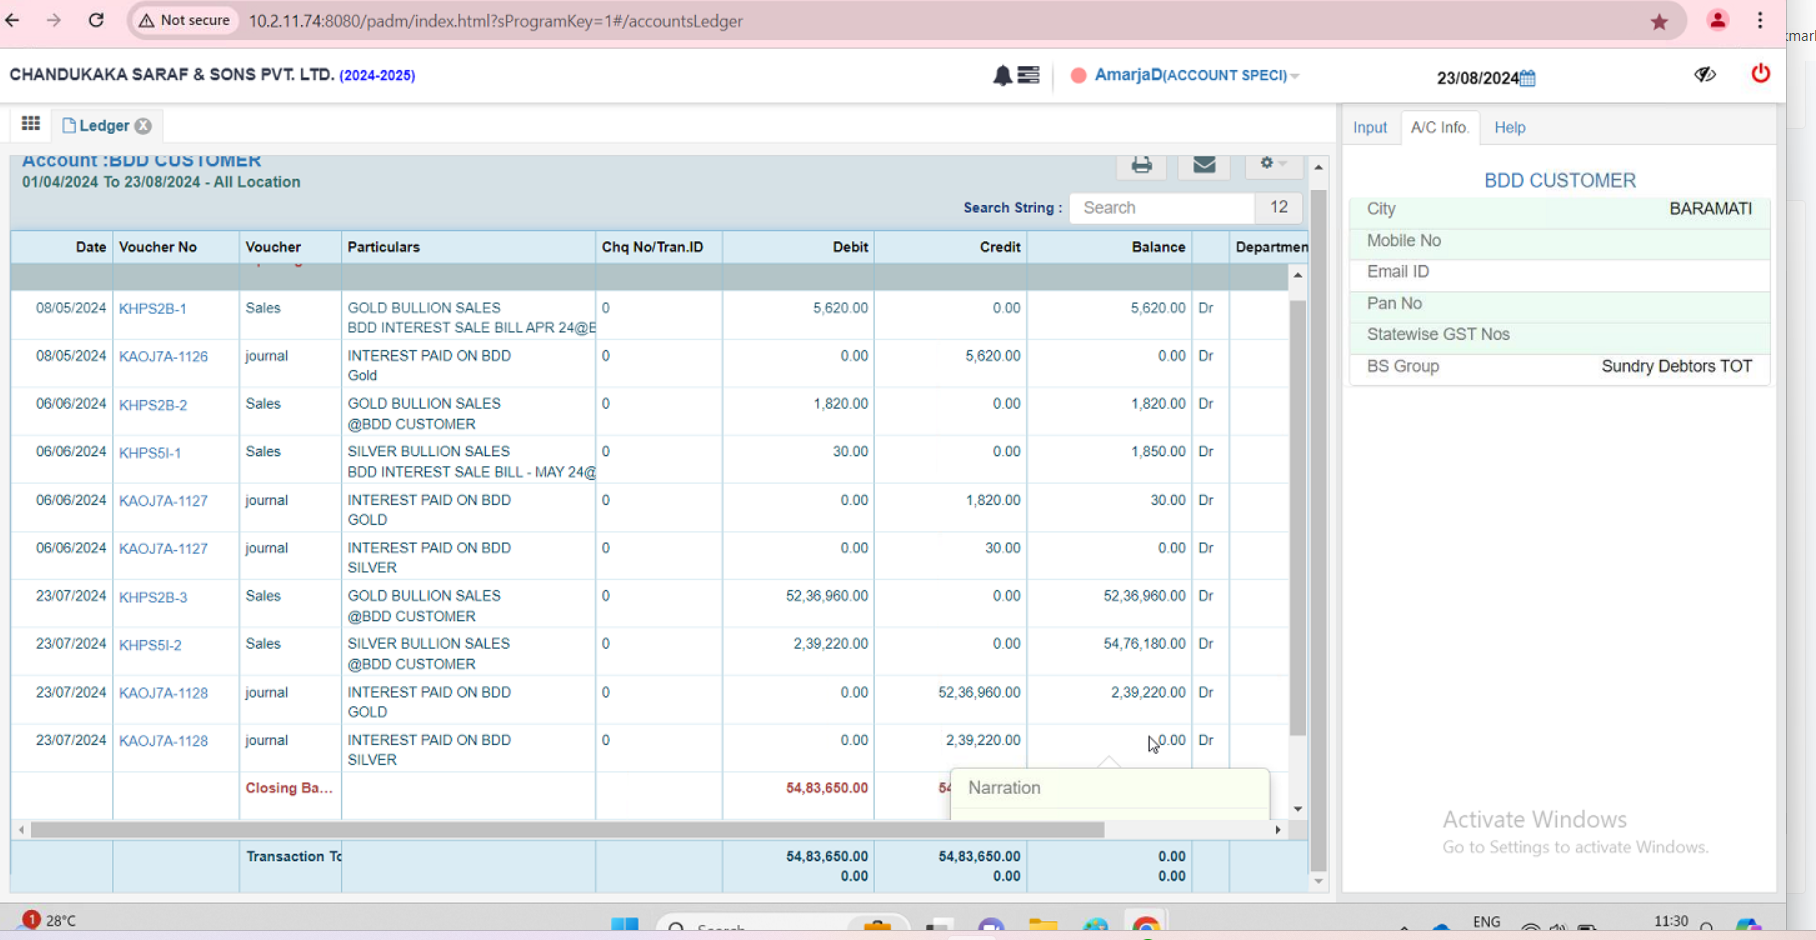Click the 12 count box beside search
This screenshot has height=940, width=1816.
[x=1278, y=208]
